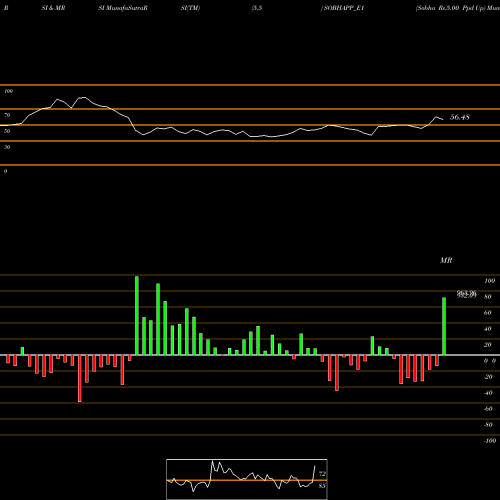Click the MR axis label -40
The height and width of the screenshot is (500, 500).
click(x=488, y=393)
